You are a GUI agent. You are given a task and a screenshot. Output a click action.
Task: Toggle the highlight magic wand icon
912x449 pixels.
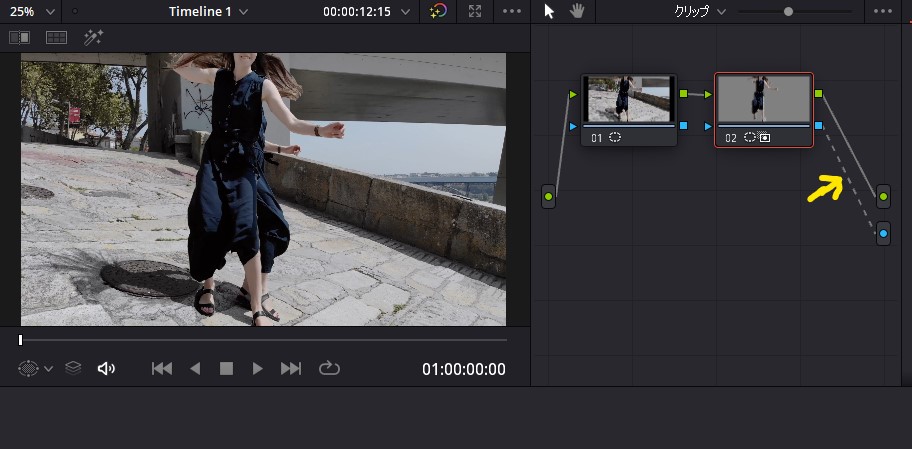(93, 38)
